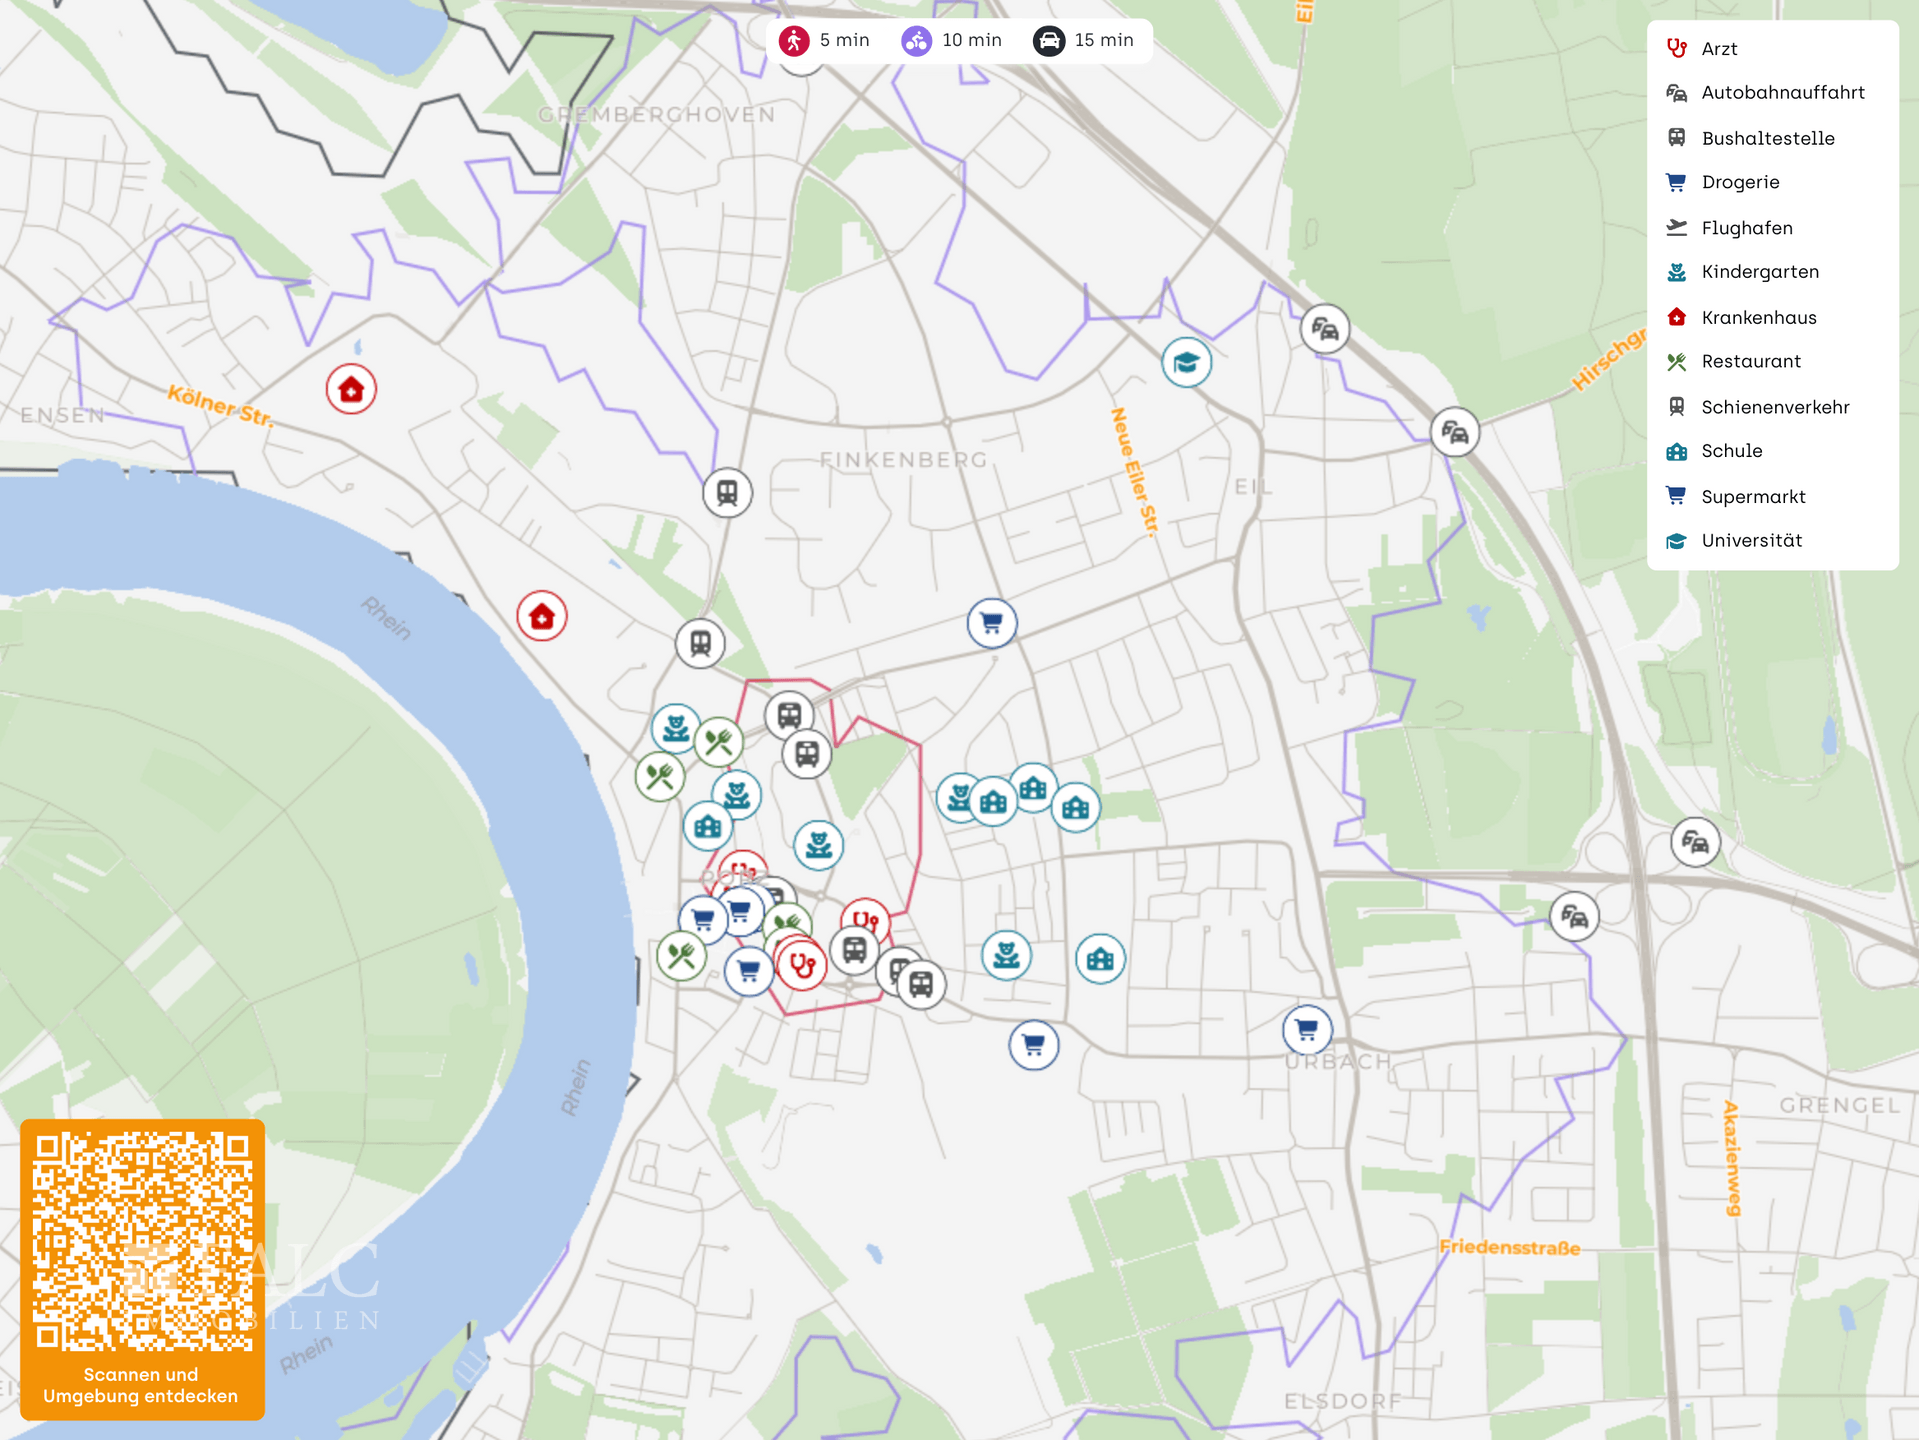Click the highway ramp marker near Hirschgraben street
Viewport: 1919px width, 1440px height.
pyautogui.click(x=1455, y=433)
